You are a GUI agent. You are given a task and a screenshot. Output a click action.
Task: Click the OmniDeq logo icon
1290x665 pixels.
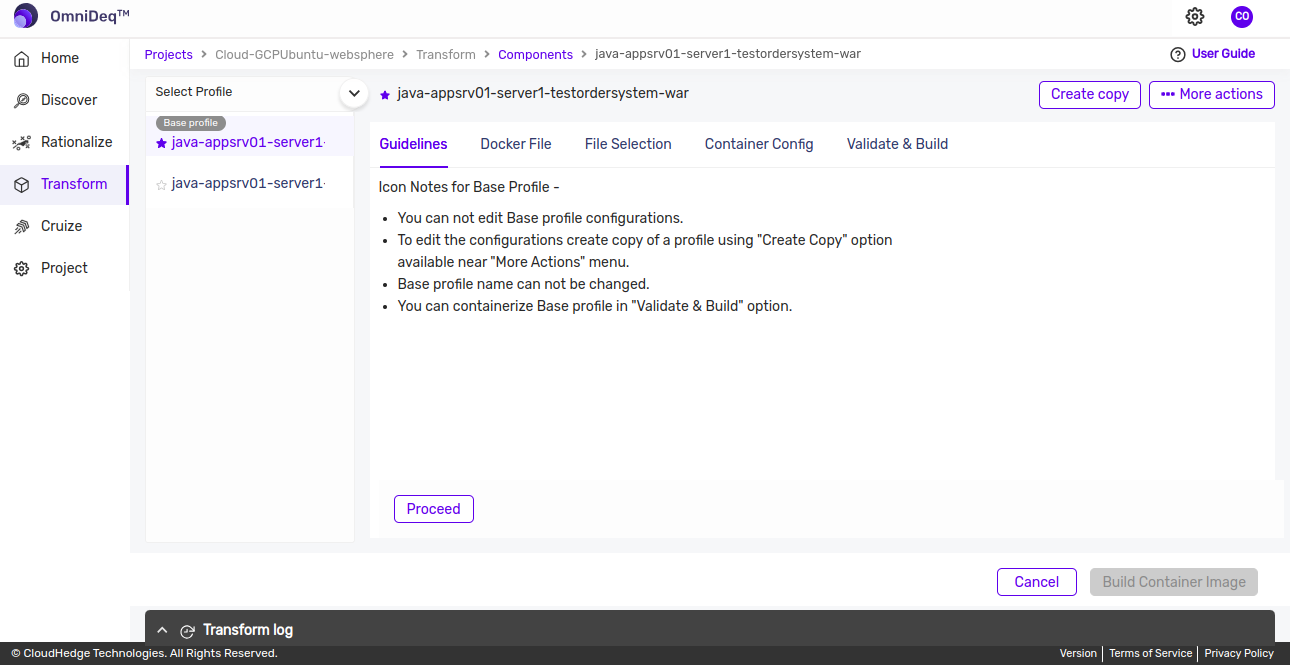26,16
